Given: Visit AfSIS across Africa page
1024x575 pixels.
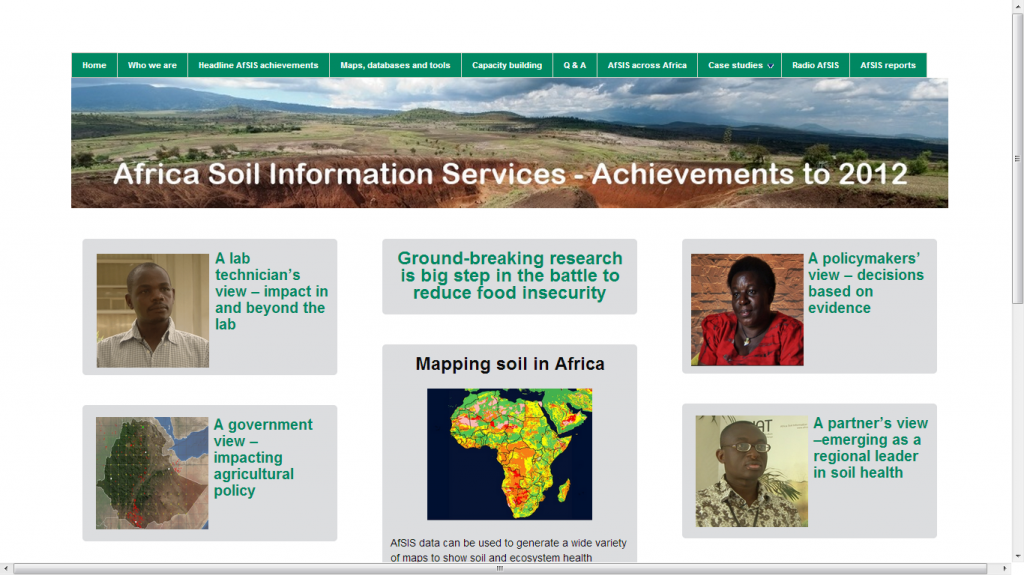Looking at the screenshot, I should click(647, 65).
